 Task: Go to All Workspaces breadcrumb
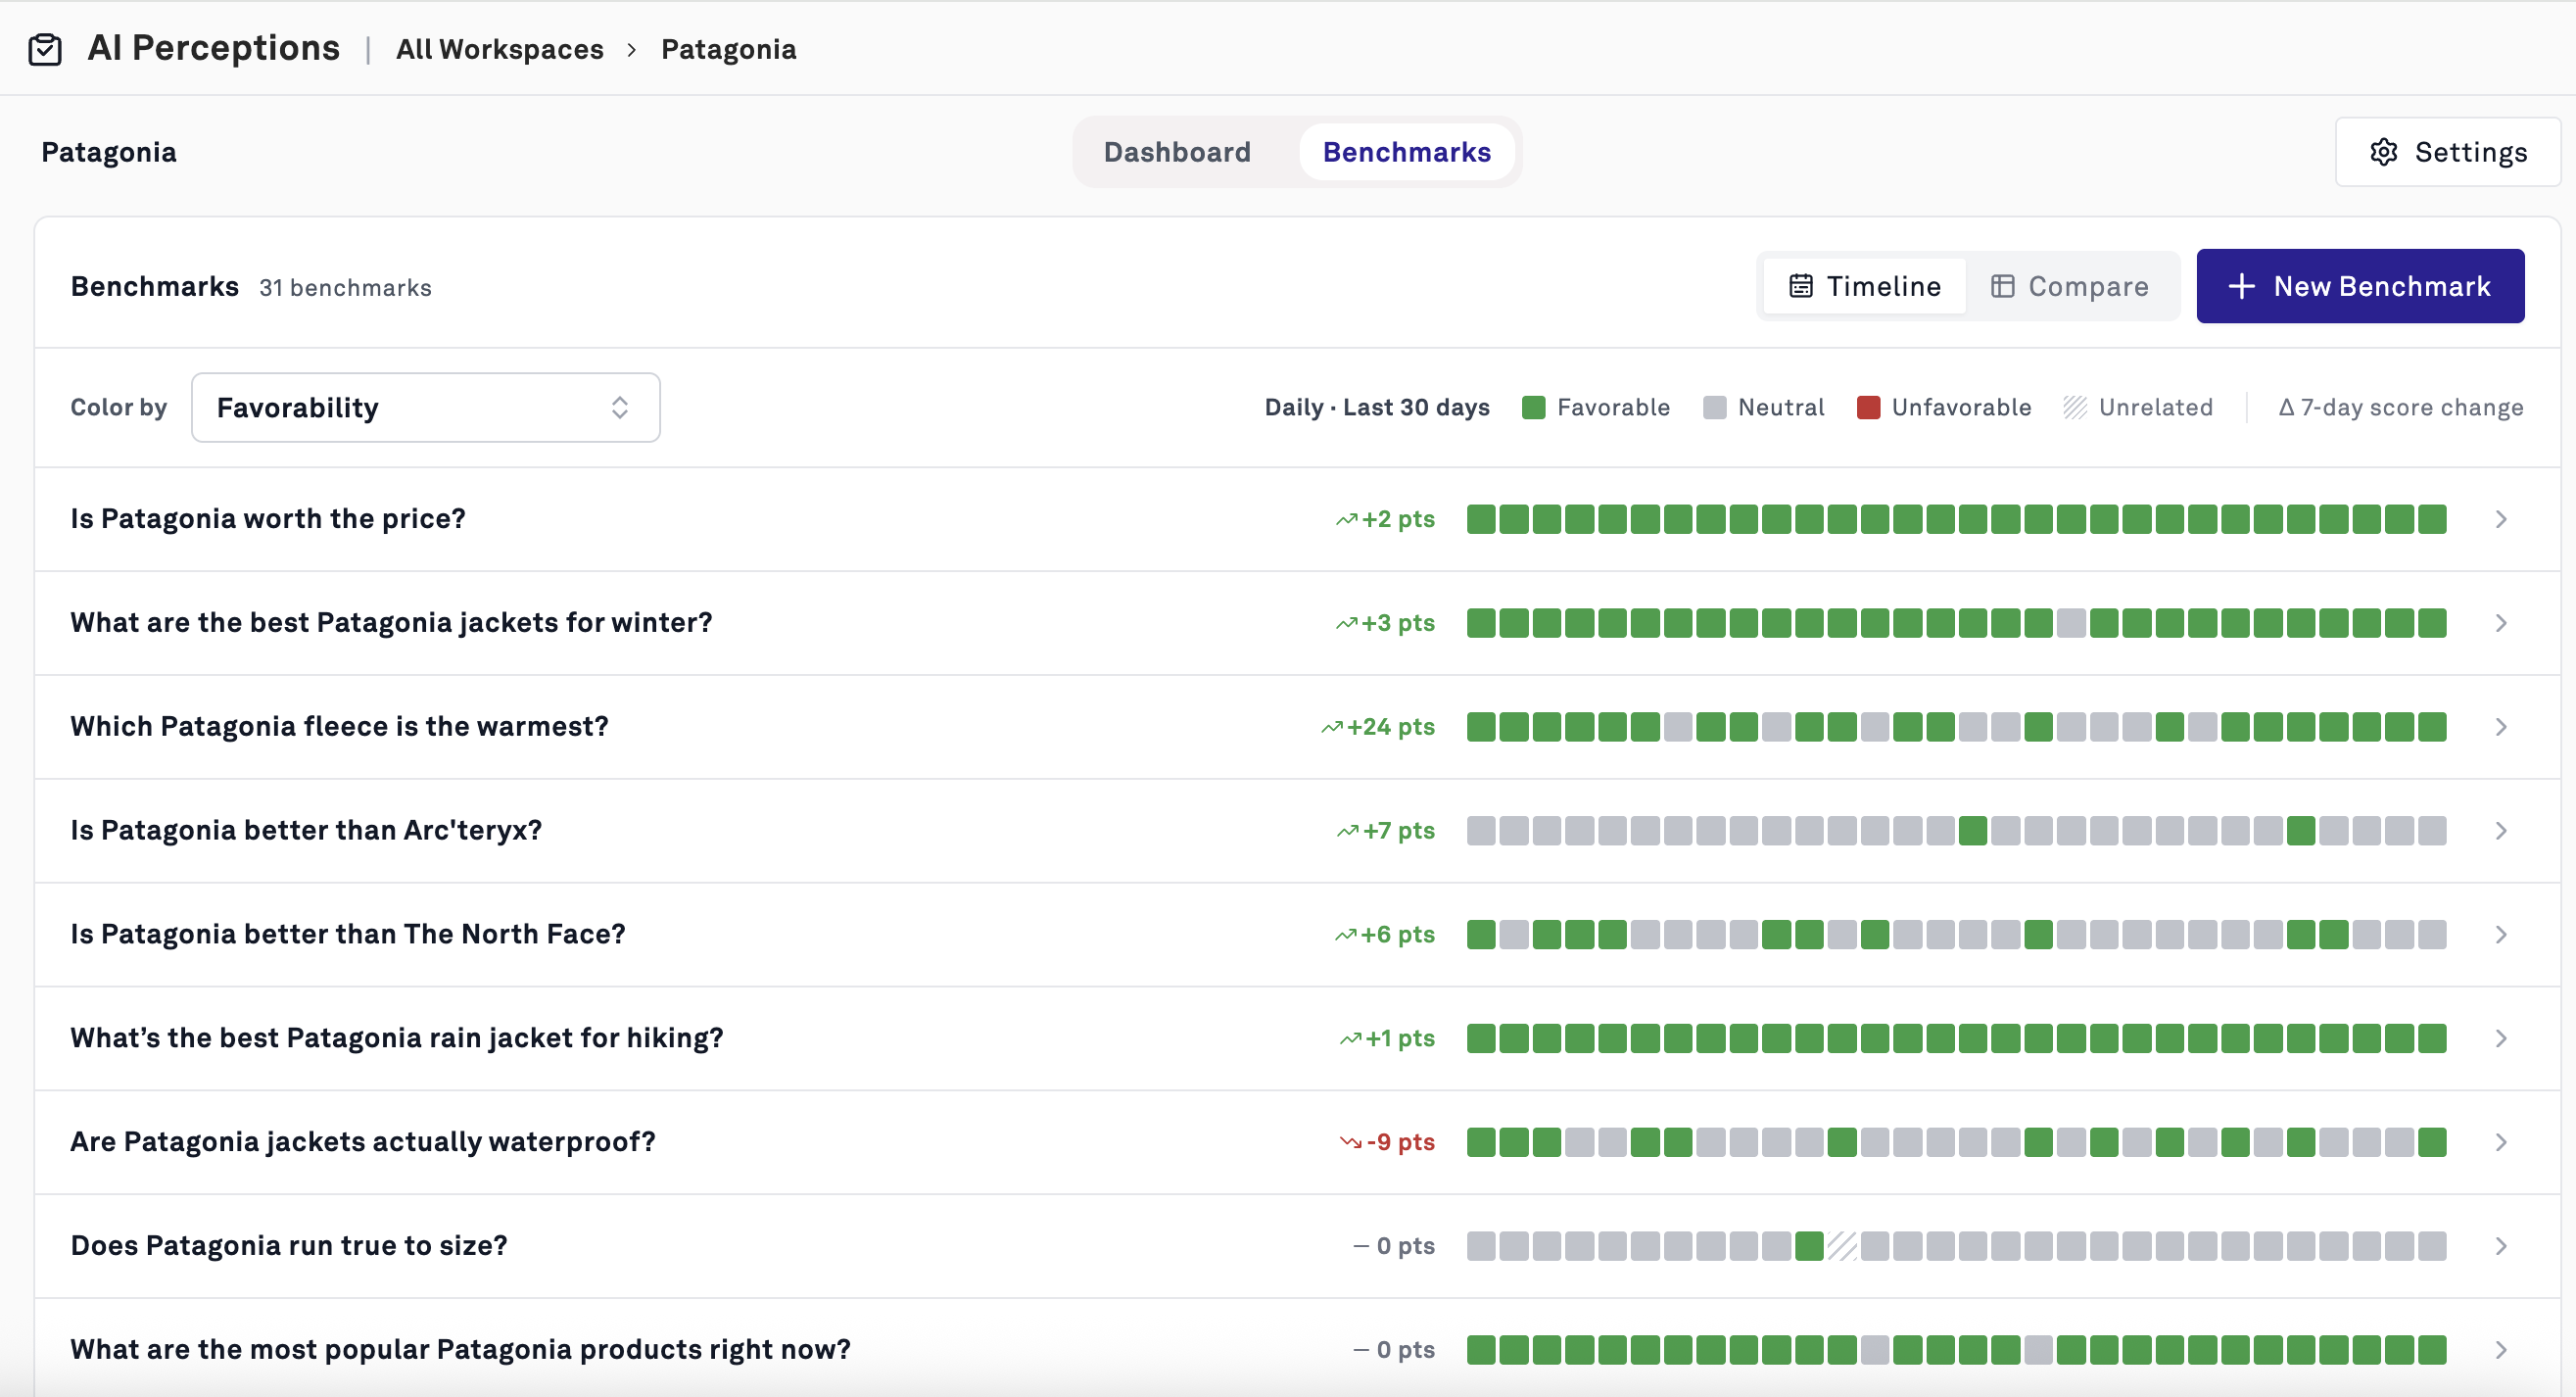500,50
